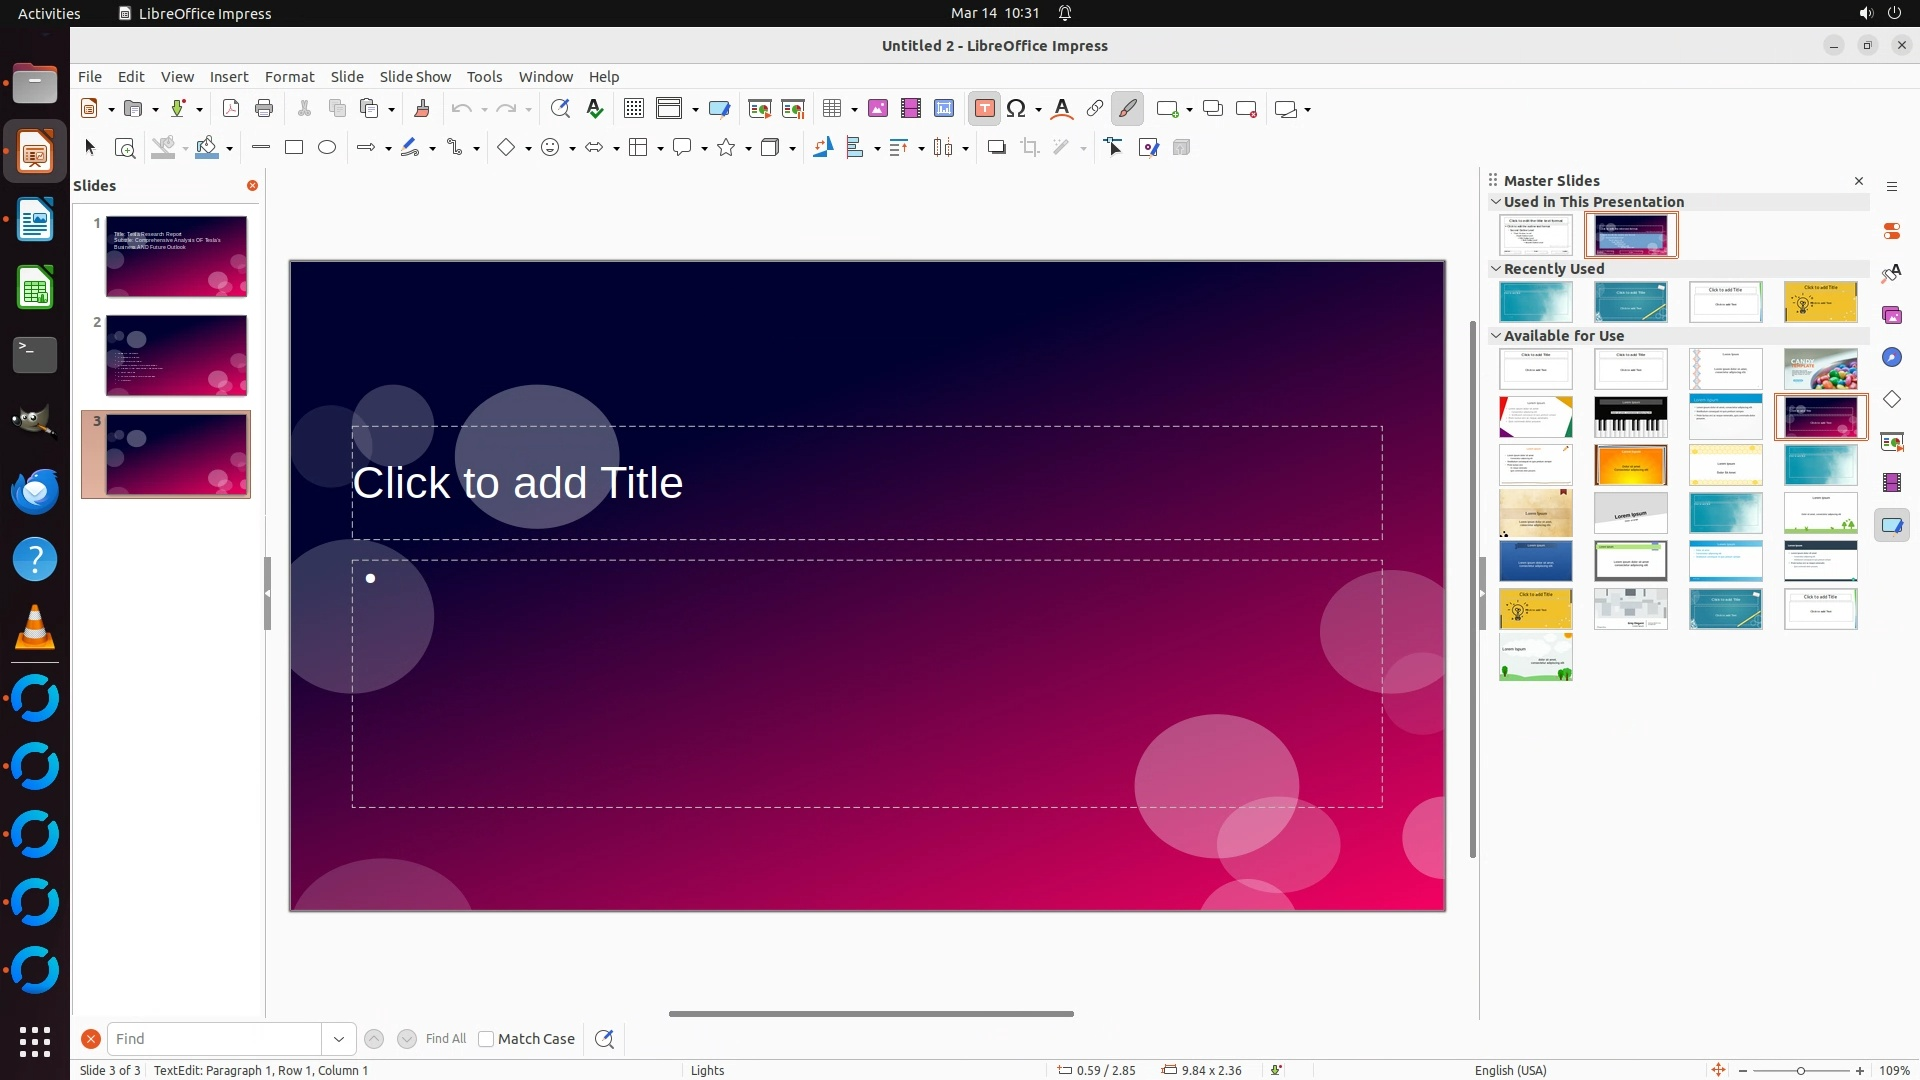Click the Display Grid icon
The image size is (1920, 1080).
tap(633, 109)
